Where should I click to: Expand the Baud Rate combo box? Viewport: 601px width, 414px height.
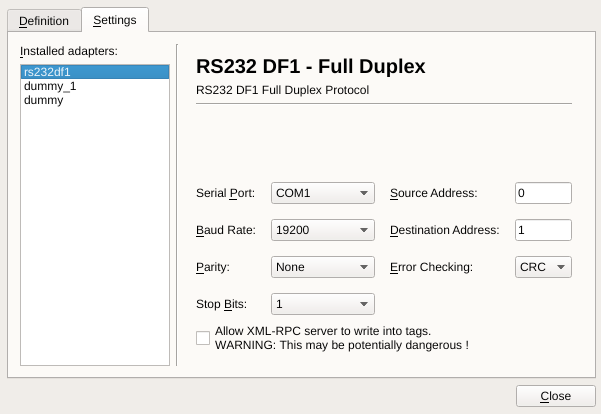point(322,230)
